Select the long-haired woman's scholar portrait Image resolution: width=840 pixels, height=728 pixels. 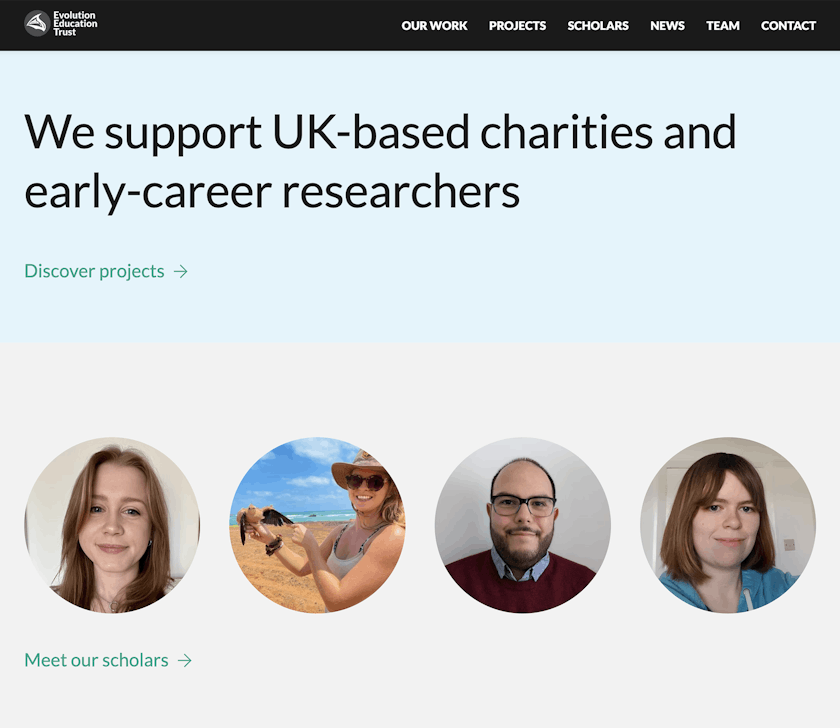(112, 525)
